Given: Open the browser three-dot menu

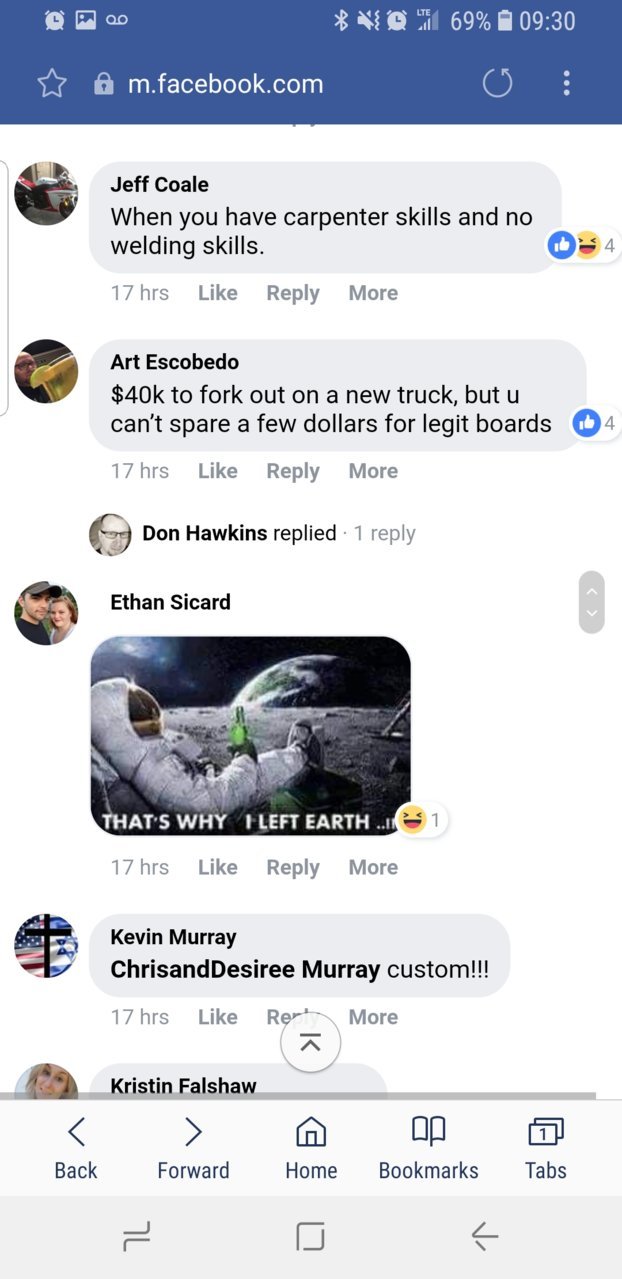Looking at the screenshot, I should click(566, 83).
